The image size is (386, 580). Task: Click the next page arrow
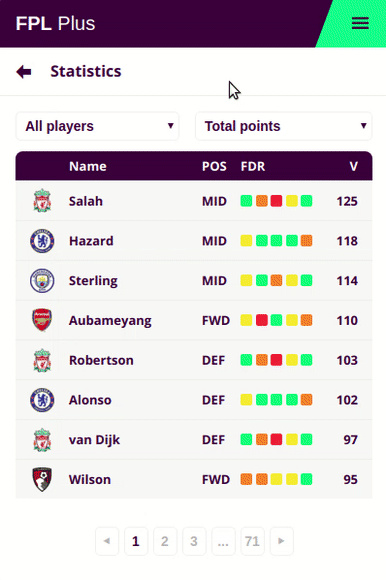pyautogui.click(x=281, y=541)
